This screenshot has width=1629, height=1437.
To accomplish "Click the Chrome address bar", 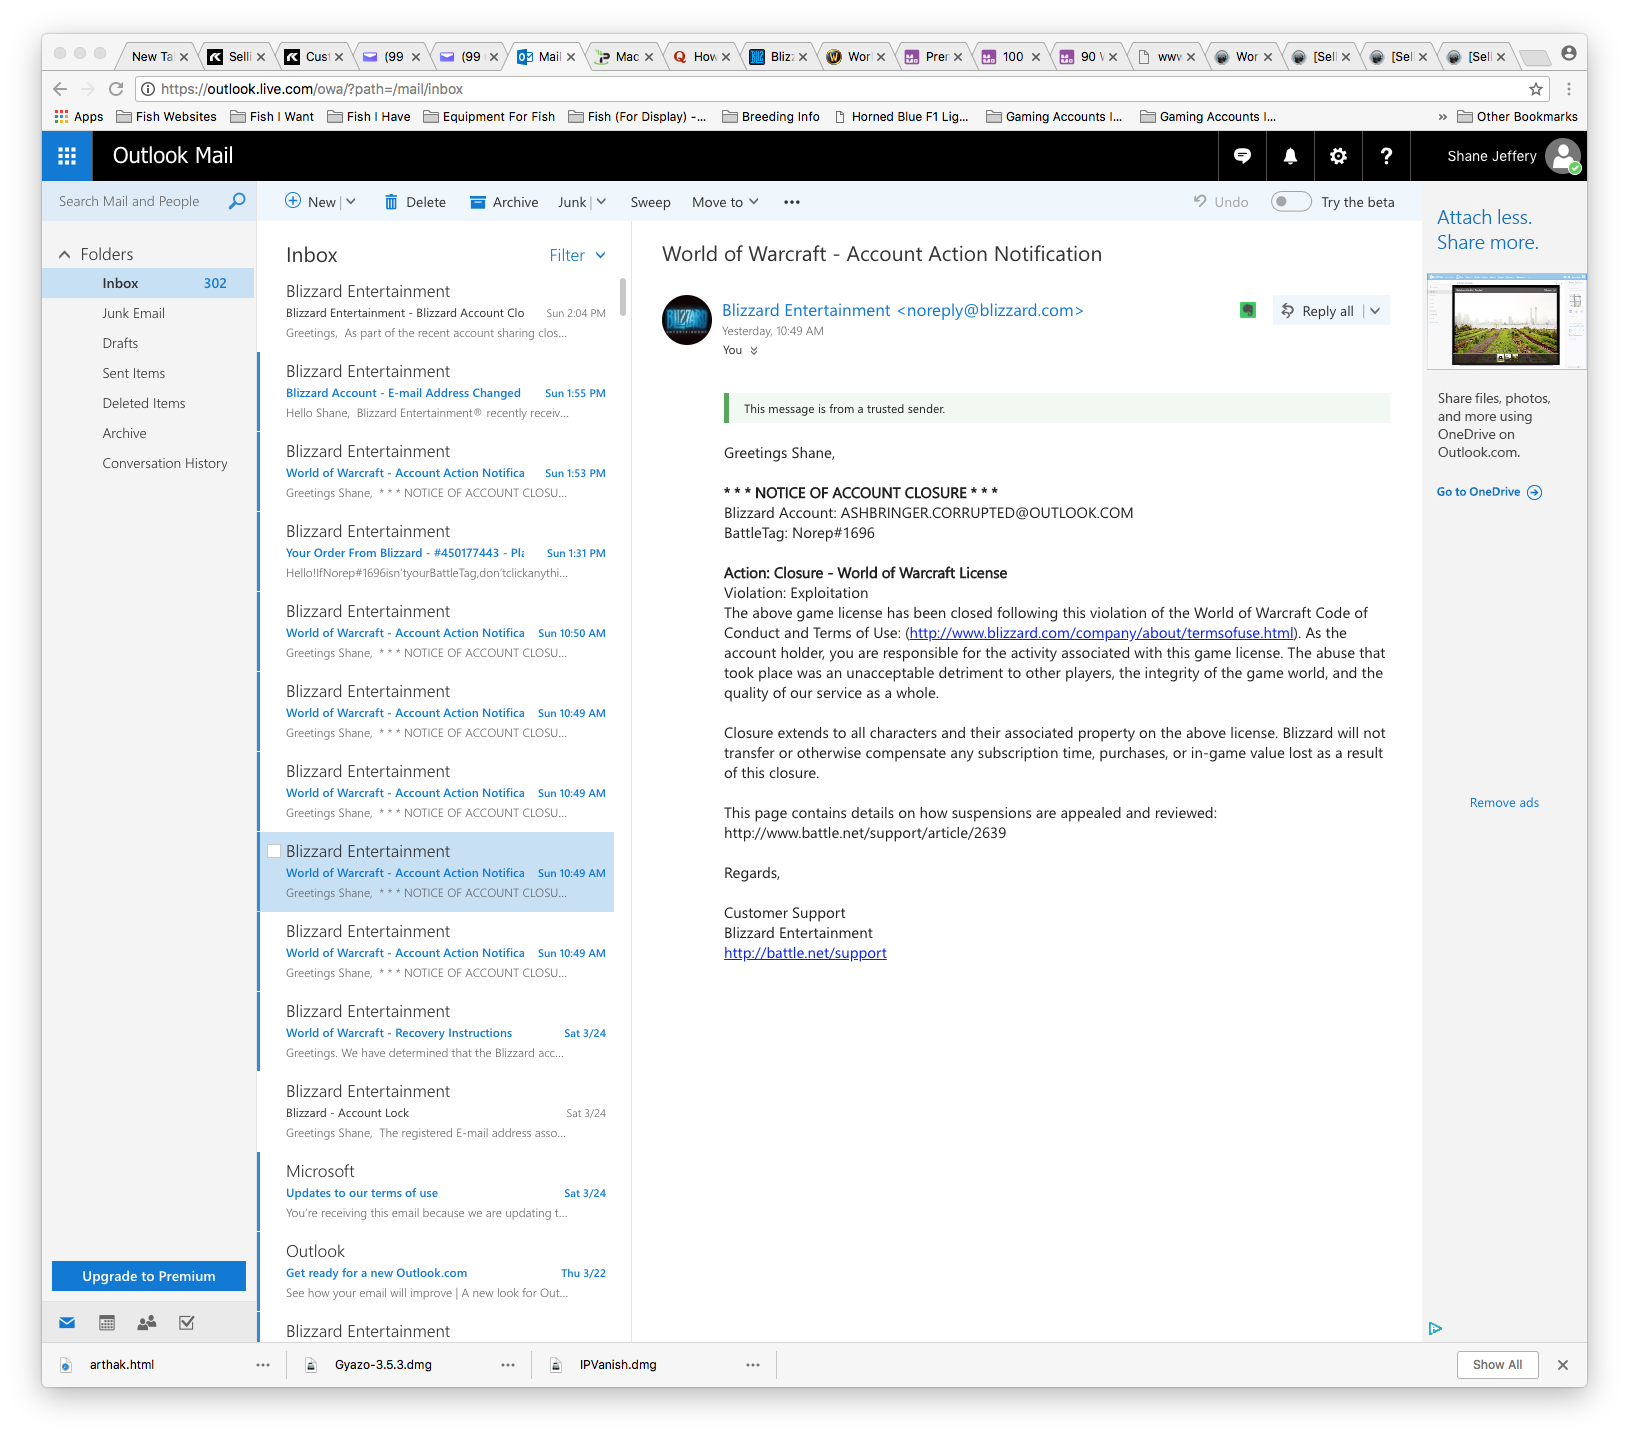I will (840, 89).
